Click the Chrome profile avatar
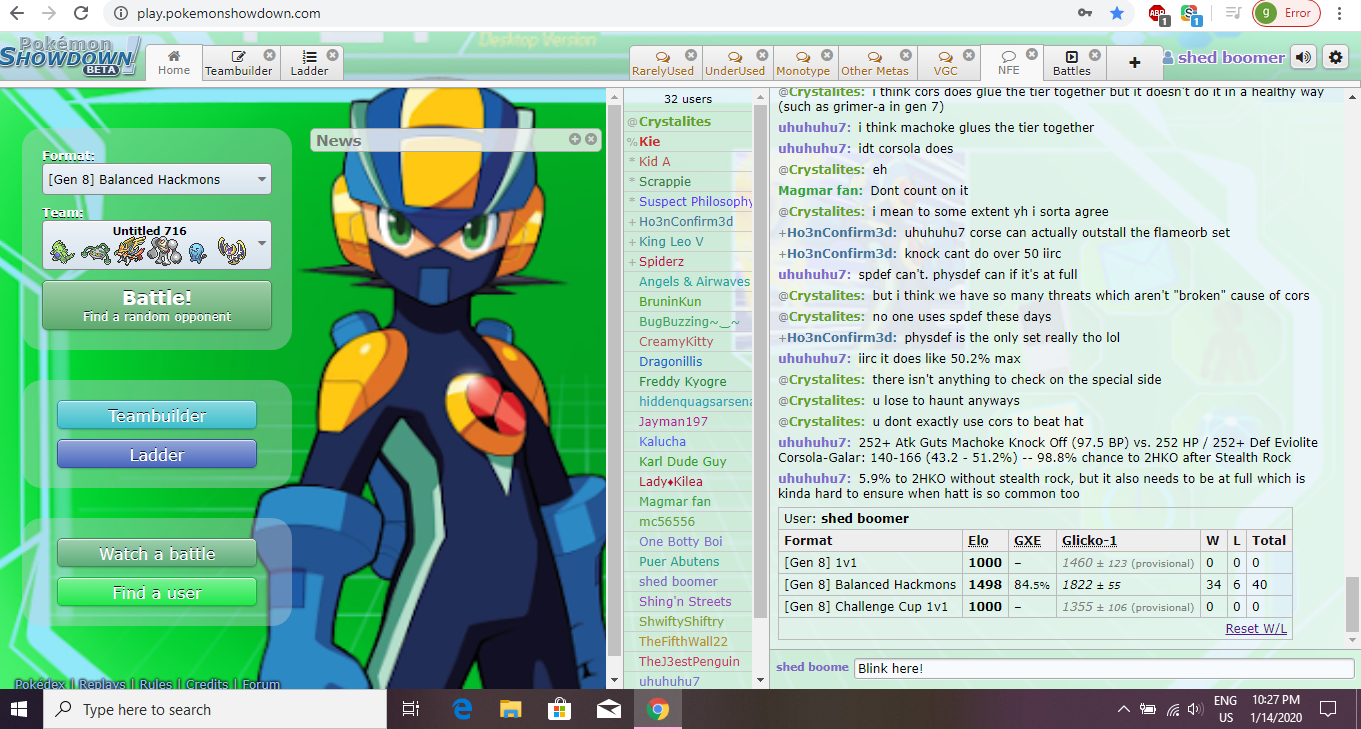Screen dimensions: 1361x729 (x=1266, y=13)
